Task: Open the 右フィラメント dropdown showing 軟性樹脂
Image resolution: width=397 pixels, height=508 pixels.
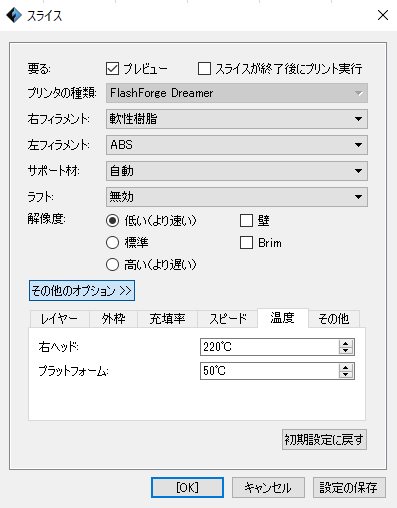Action: [x=237, y=119]
